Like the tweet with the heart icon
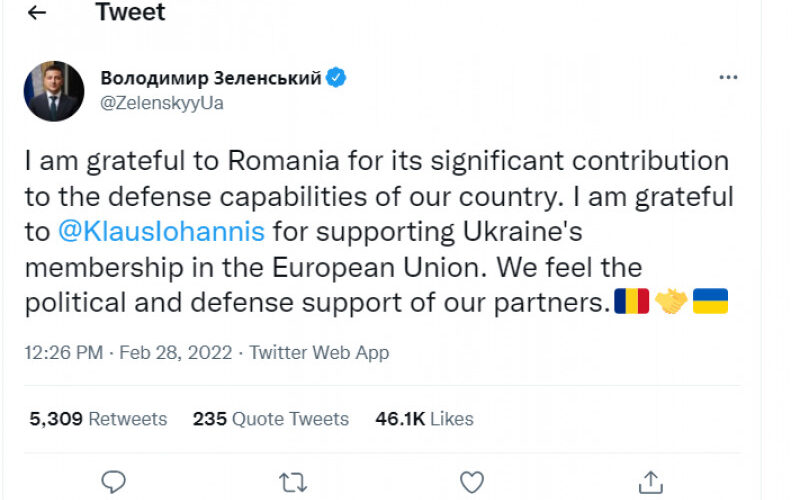This screenshot has width=800, height=500. point(471,482)
